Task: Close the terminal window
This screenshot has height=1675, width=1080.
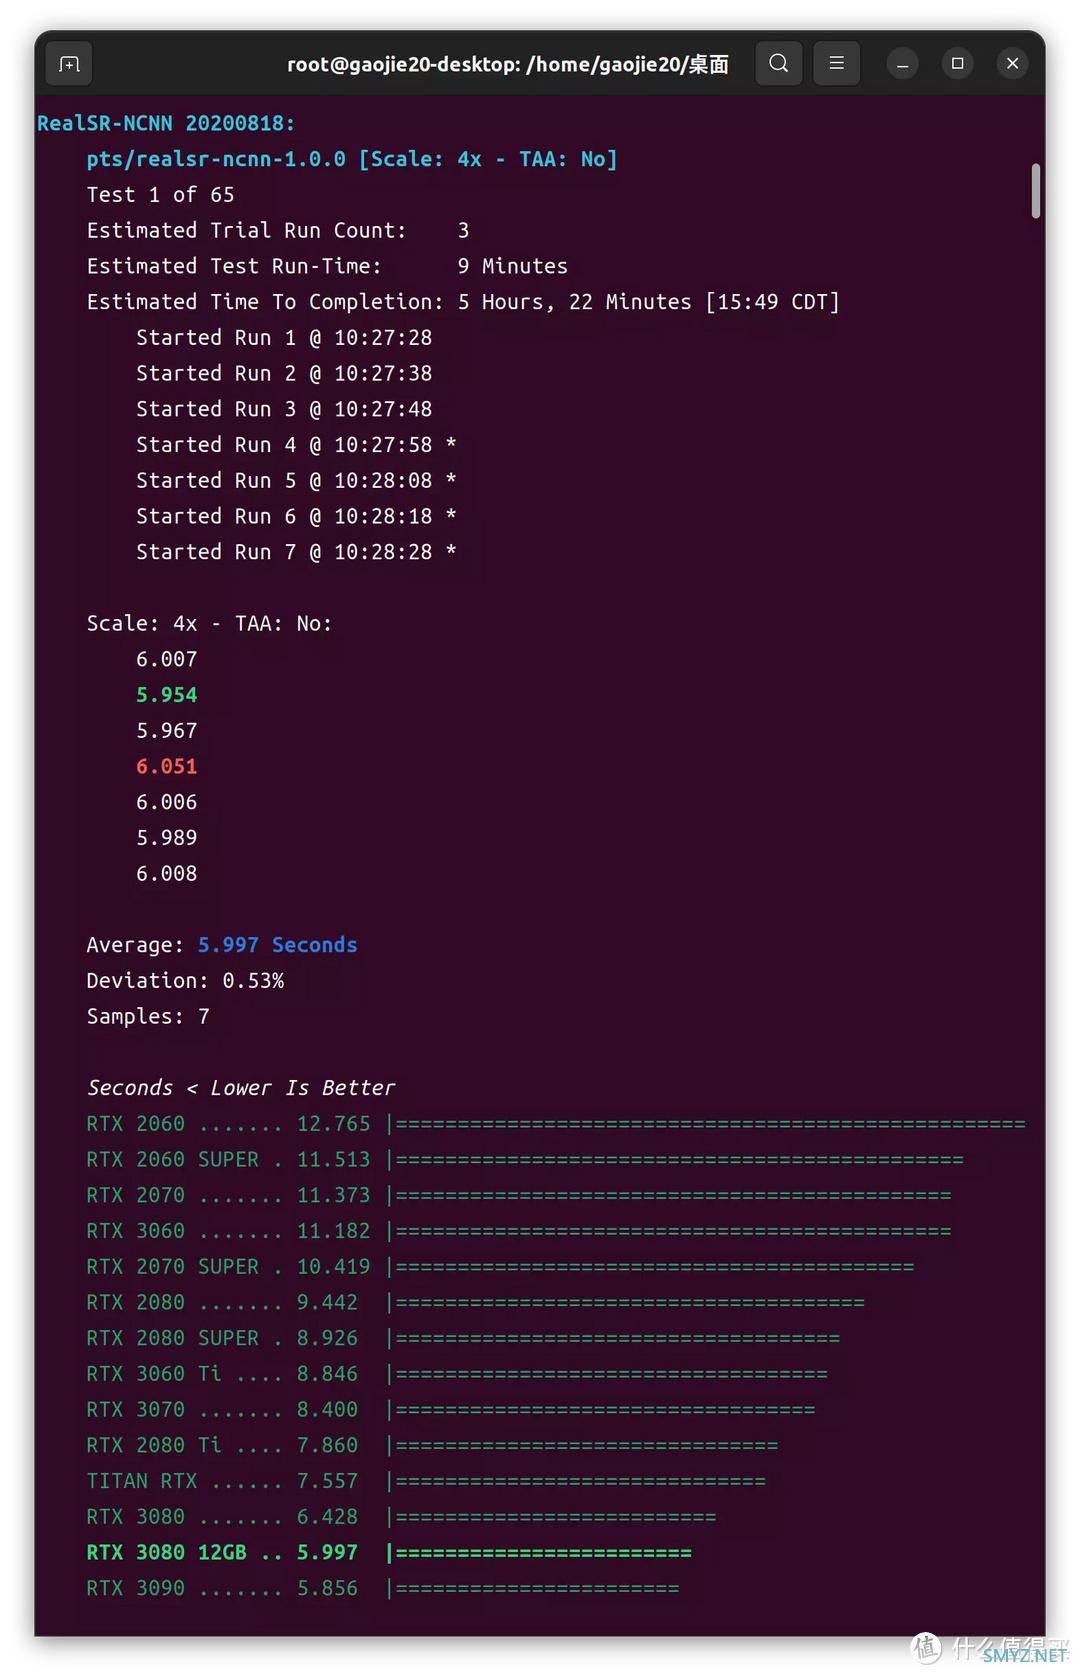Action: point(1012,64)
